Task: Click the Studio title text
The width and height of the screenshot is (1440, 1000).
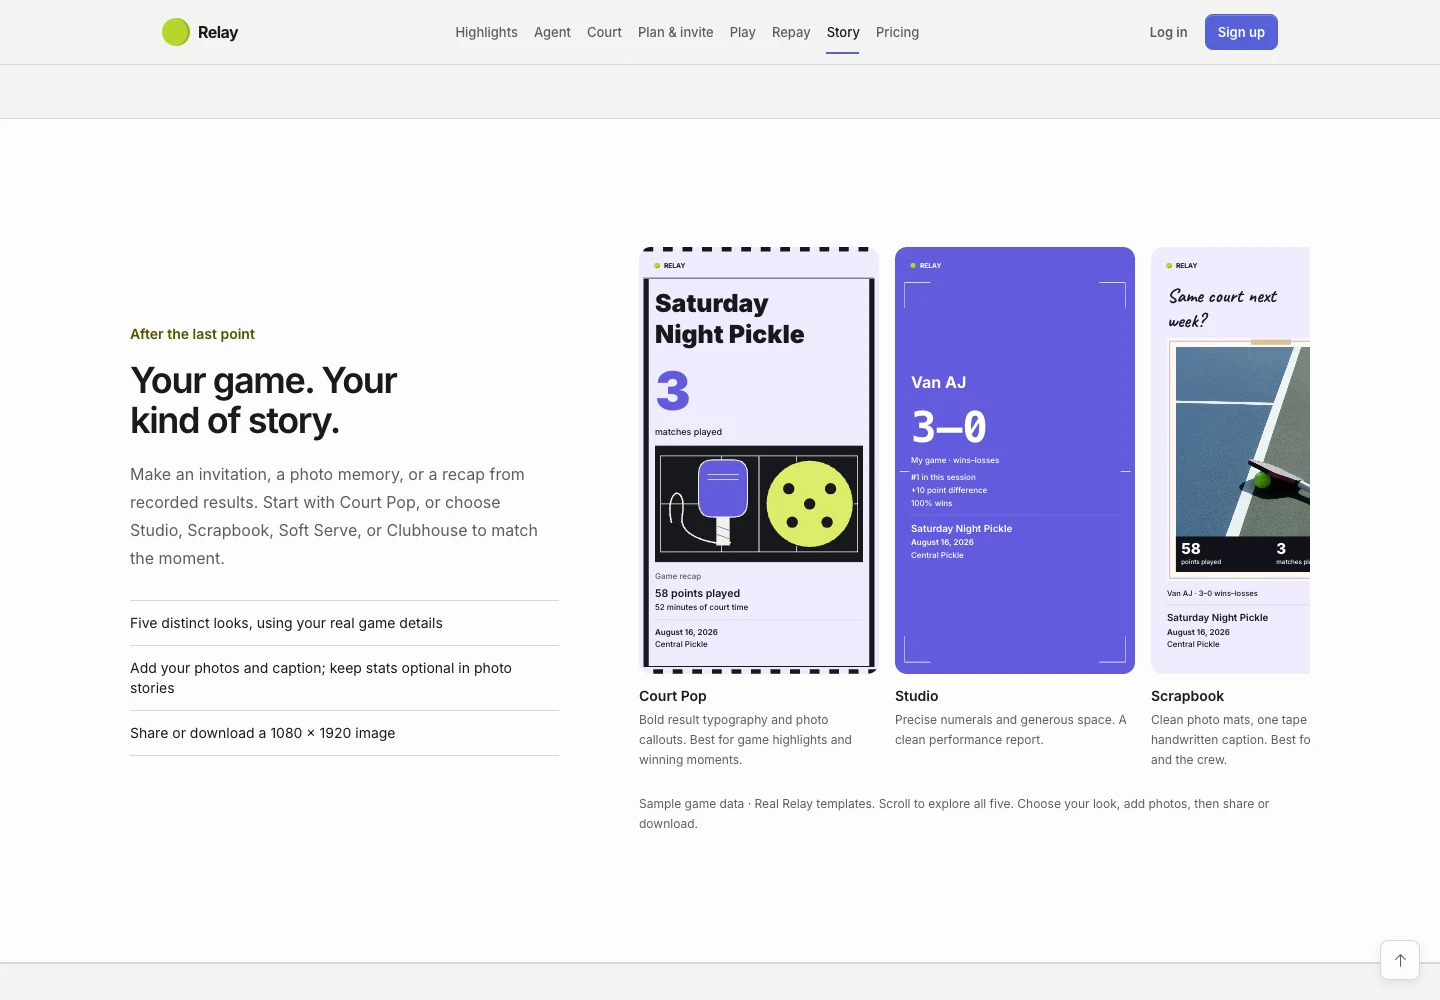Action: [917, 696]
